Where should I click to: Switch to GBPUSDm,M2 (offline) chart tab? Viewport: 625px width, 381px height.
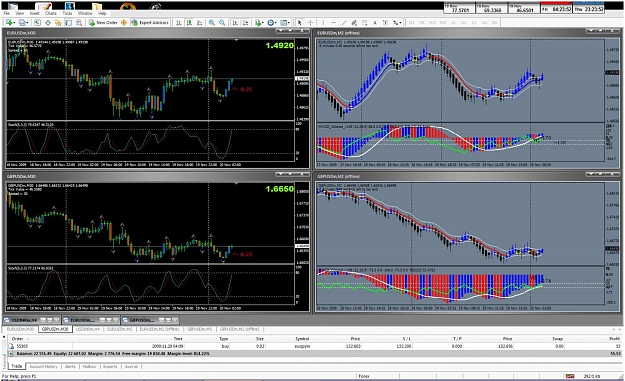coord(240,329)
